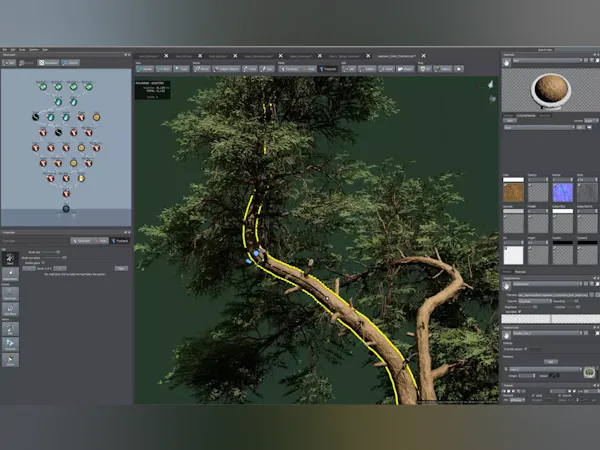Select the vertex Edit tool
This screenshot has height=450, width=600.
tap(10, 329)
